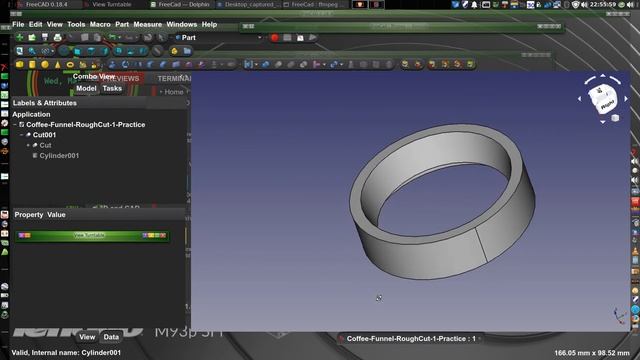This screenshot has height=360, width=640.
Task: Click the Labels & Attributes column header
Action: pyautogui.click(x=45, y=103)
